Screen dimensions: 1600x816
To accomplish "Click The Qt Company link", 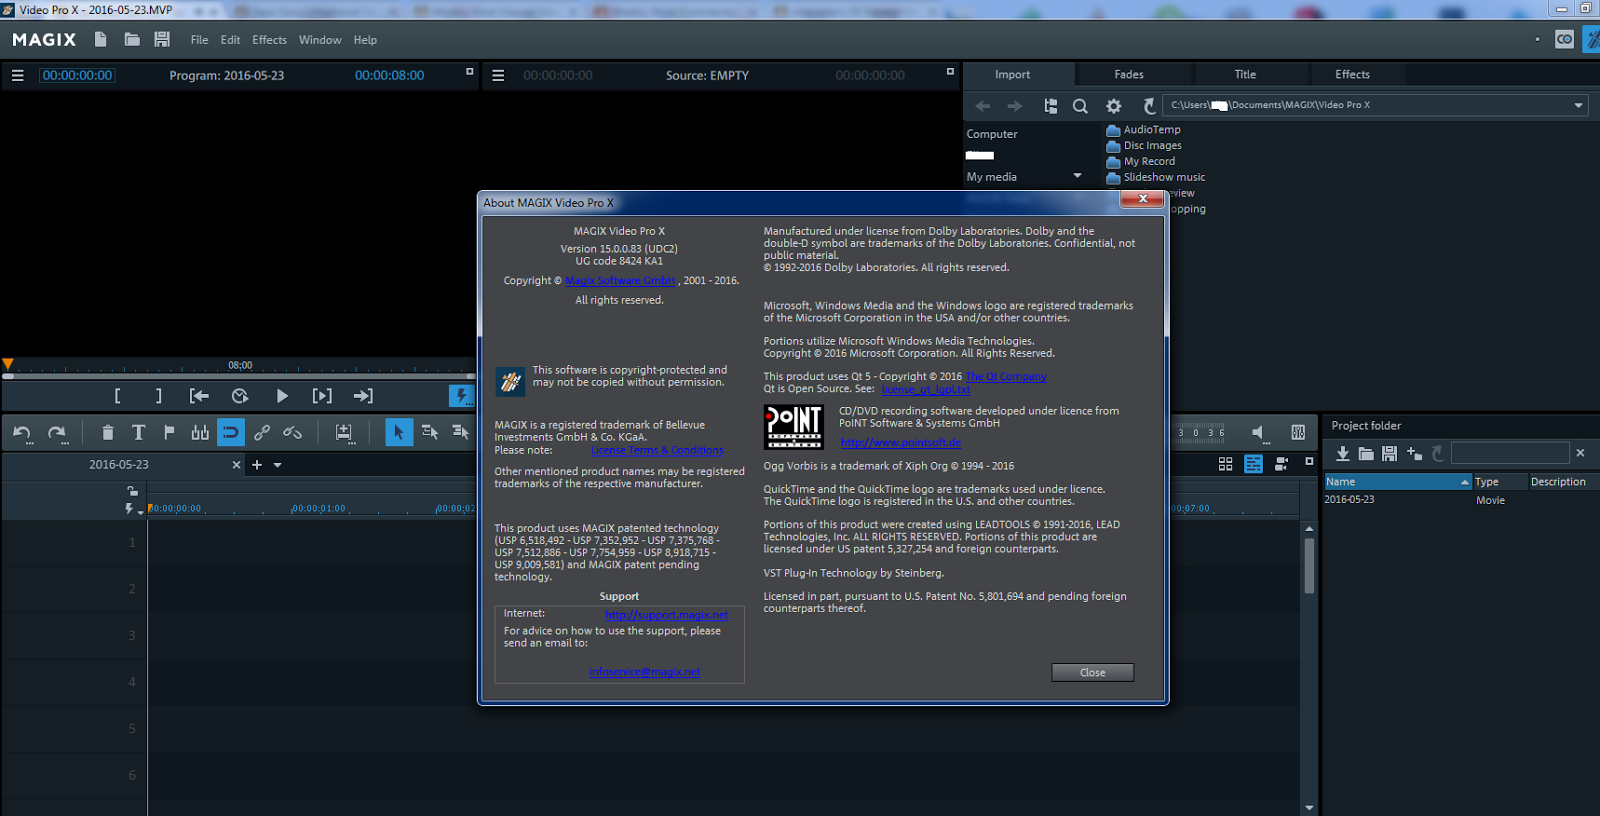I will 1006,377.
